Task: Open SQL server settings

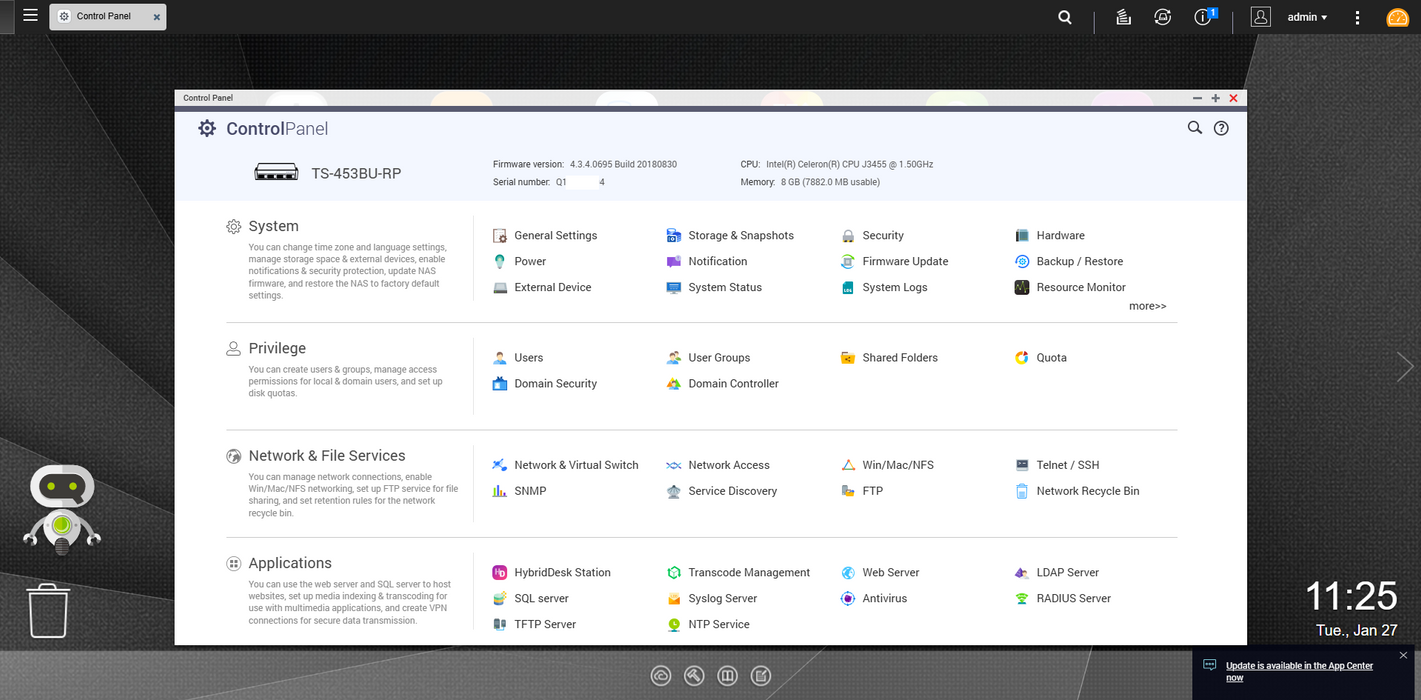Action: click(531, 599)
